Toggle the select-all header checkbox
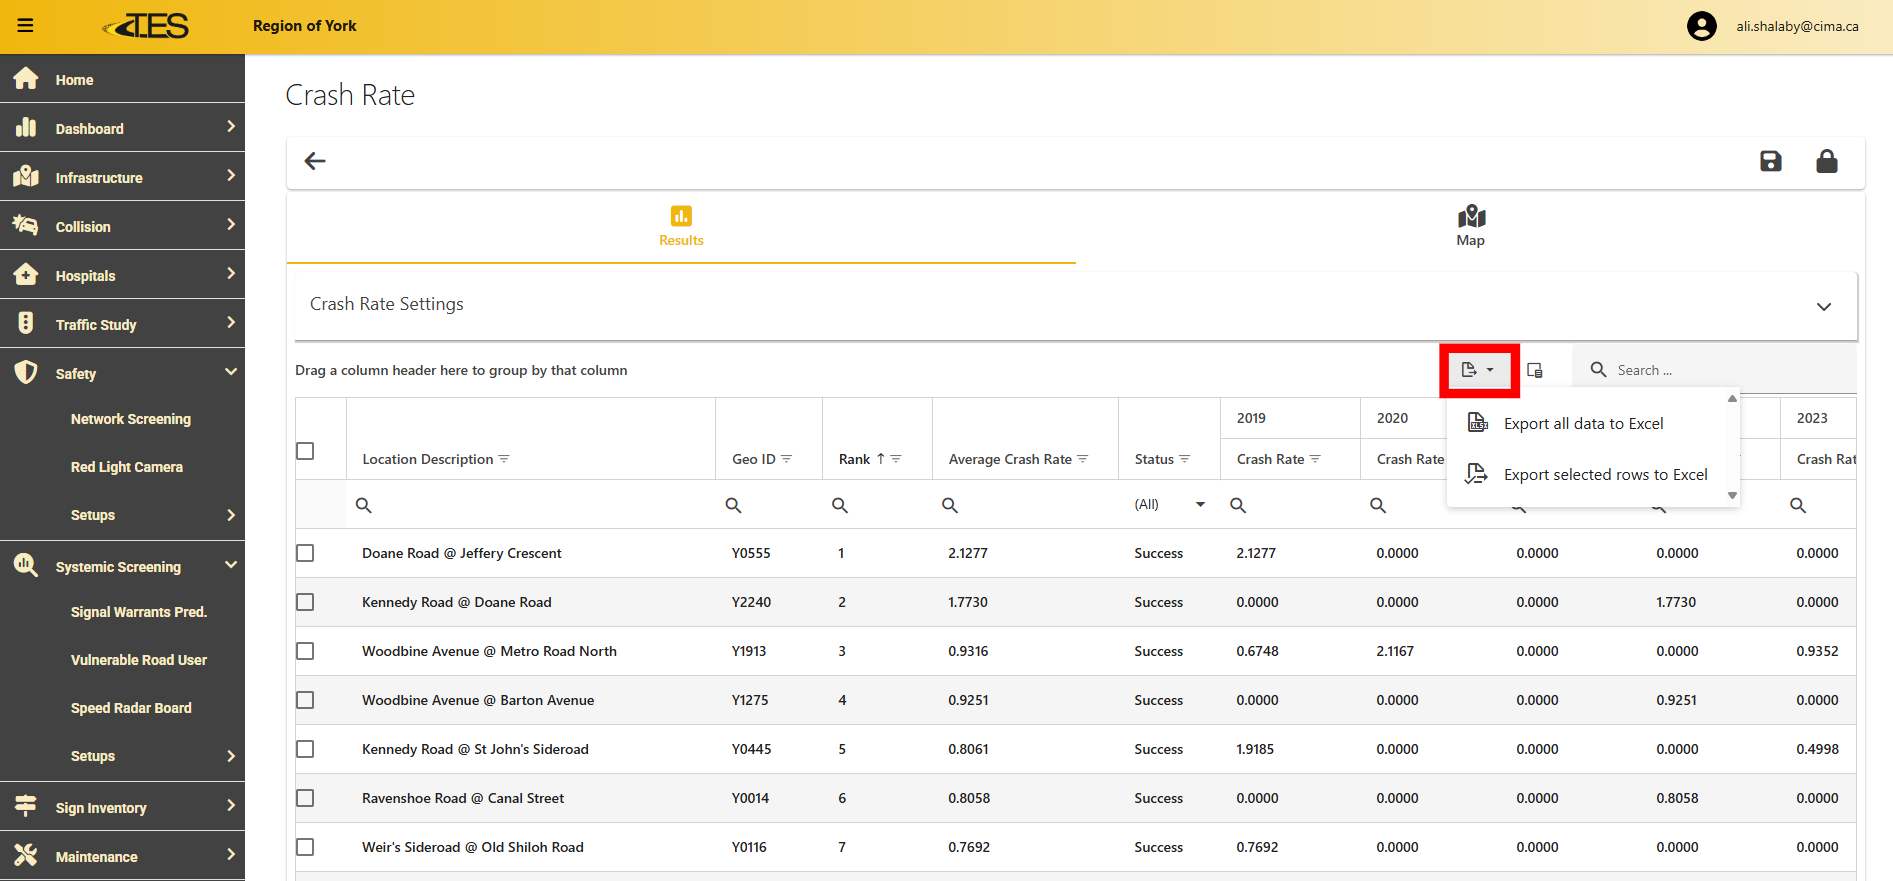Image resolution: width=1893 pixels, height=881 pixels. coord(305,451)
